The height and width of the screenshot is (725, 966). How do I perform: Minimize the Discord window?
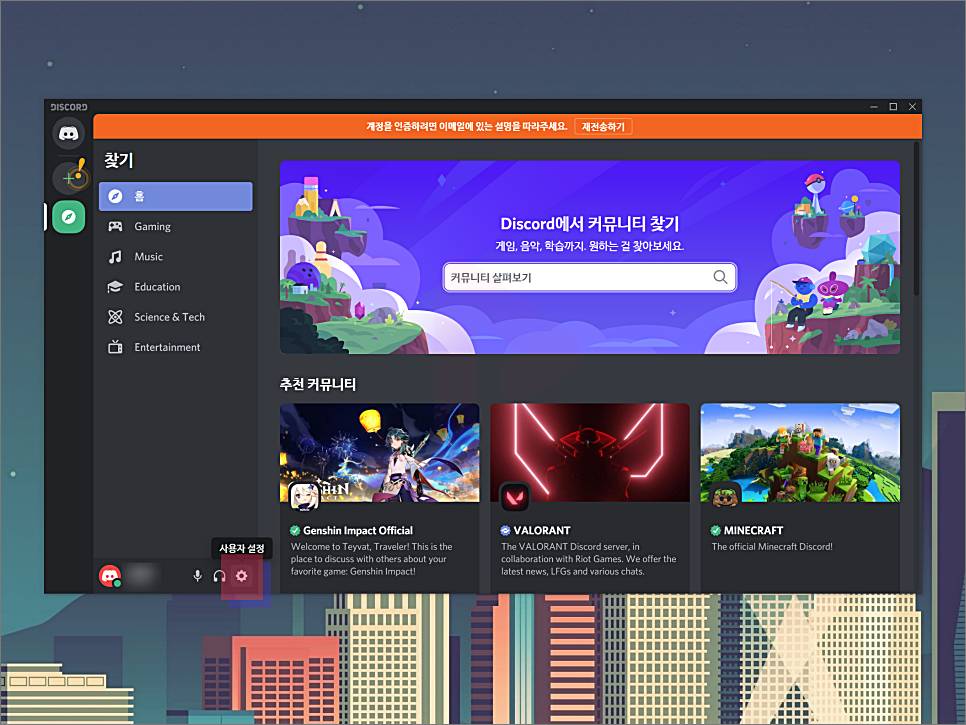[x=874, y=107]
